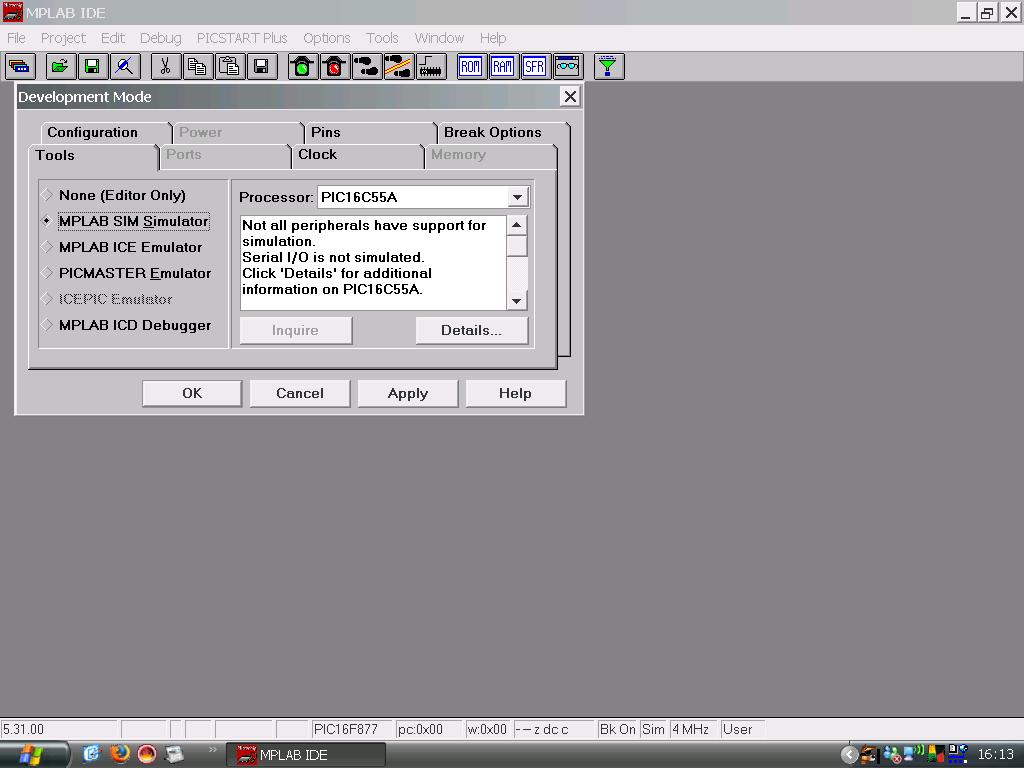The image size is (1024, 768).
Task: Open the Processor dropdown list
Action: [x=517, y=197]
